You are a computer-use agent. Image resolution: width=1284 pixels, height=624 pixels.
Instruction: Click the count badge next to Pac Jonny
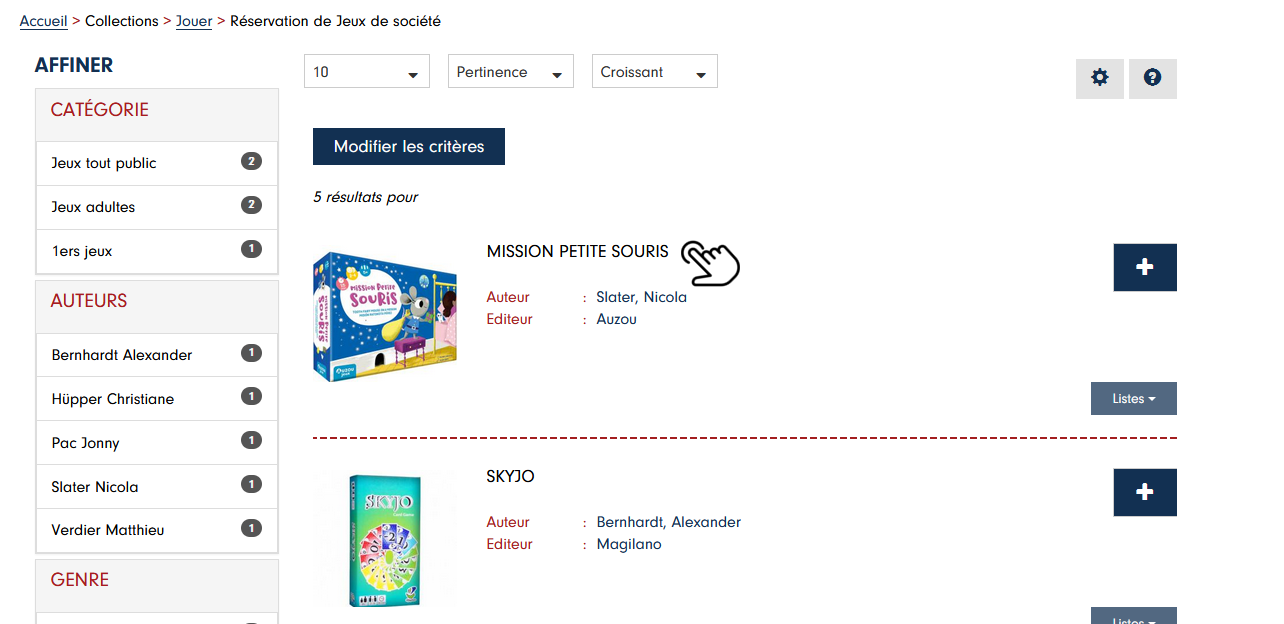[x=251, y=441]
